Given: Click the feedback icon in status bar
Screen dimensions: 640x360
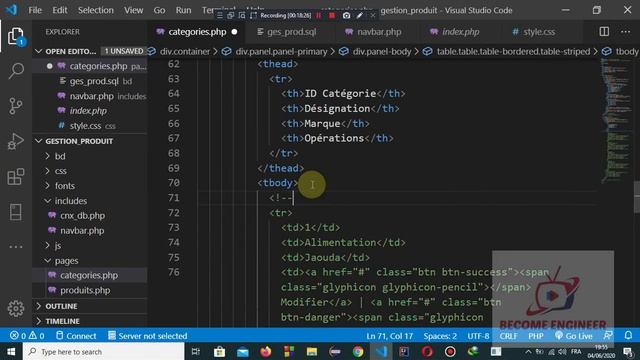Looking at the screenshot, I should 608,336.
